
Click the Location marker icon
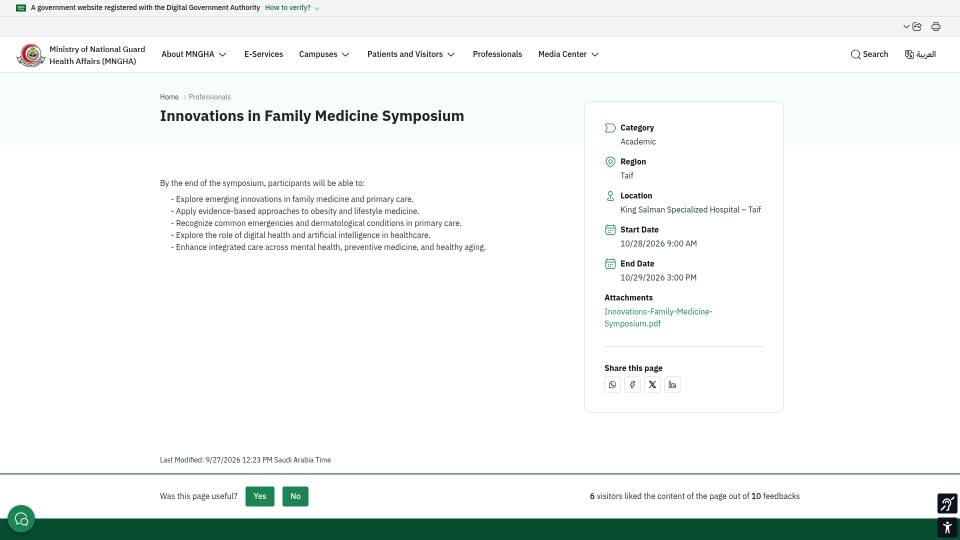click(x=610, y=196)
